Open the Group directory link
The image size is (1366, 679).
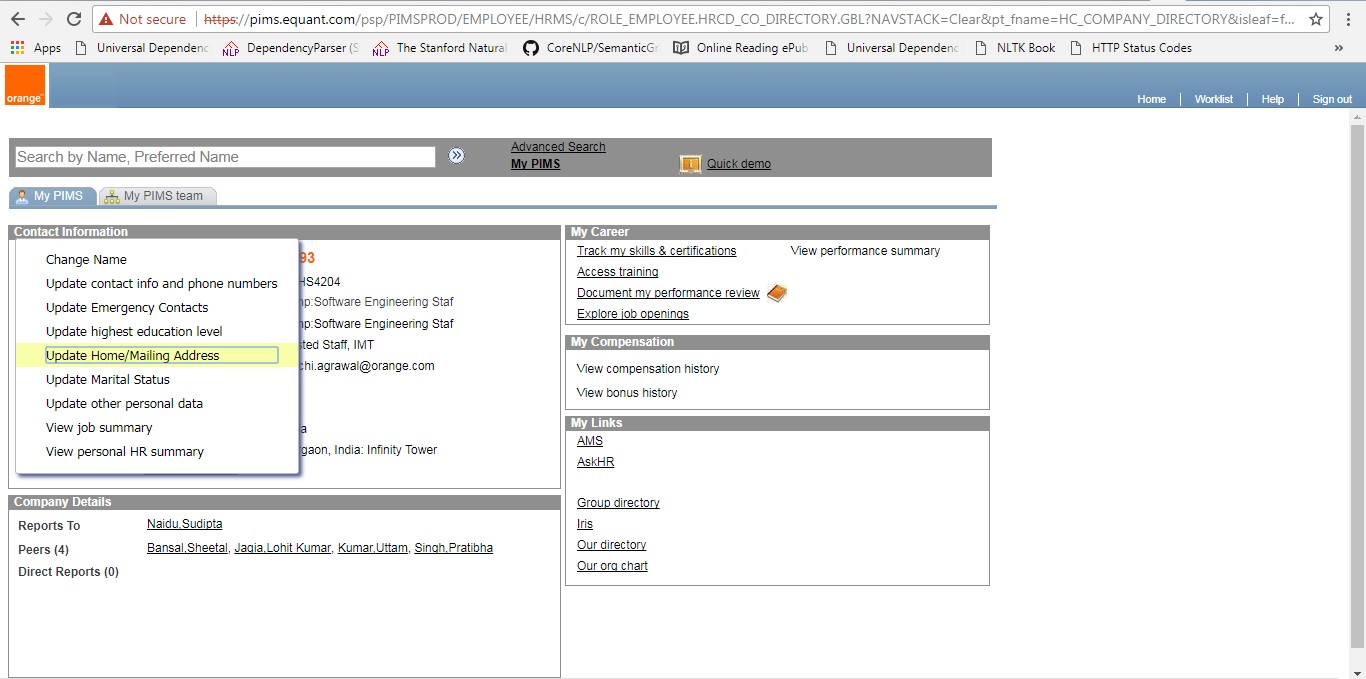point(618,503)
